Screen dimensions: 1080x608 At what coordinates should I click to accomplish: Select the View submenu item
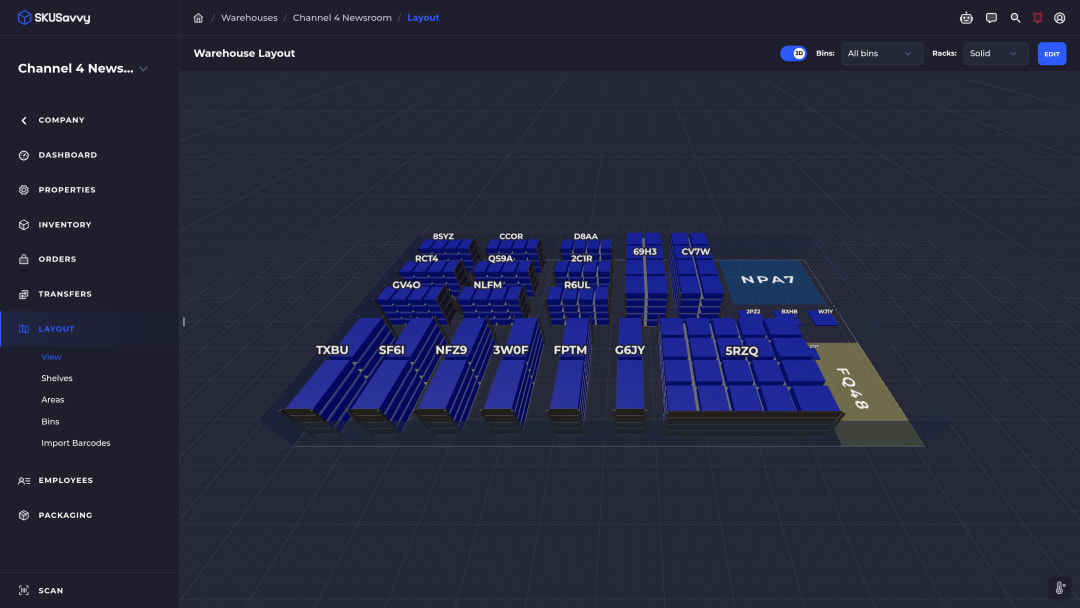(51, 357)
